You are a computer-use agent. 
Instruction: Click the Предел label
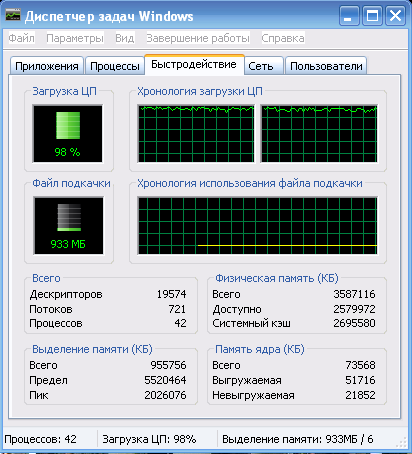coord(48,380)
